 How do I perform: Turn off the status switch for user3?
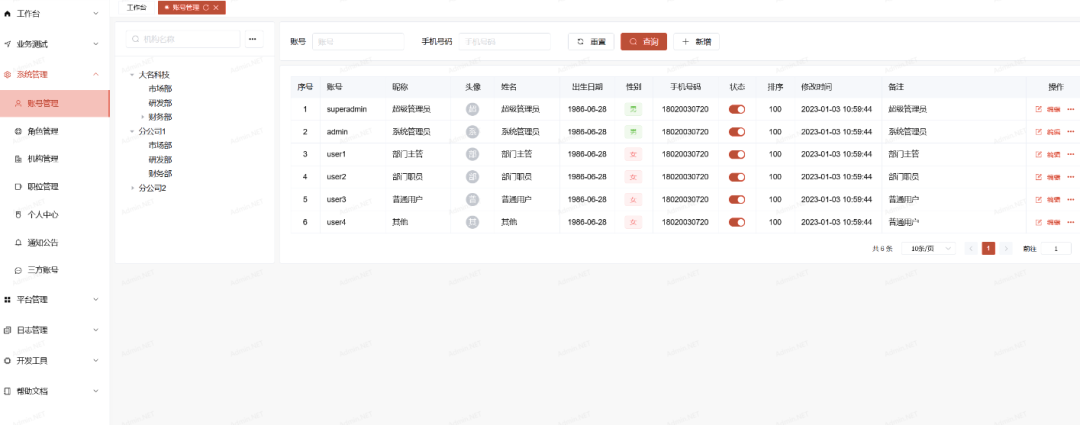click(737, 200)
